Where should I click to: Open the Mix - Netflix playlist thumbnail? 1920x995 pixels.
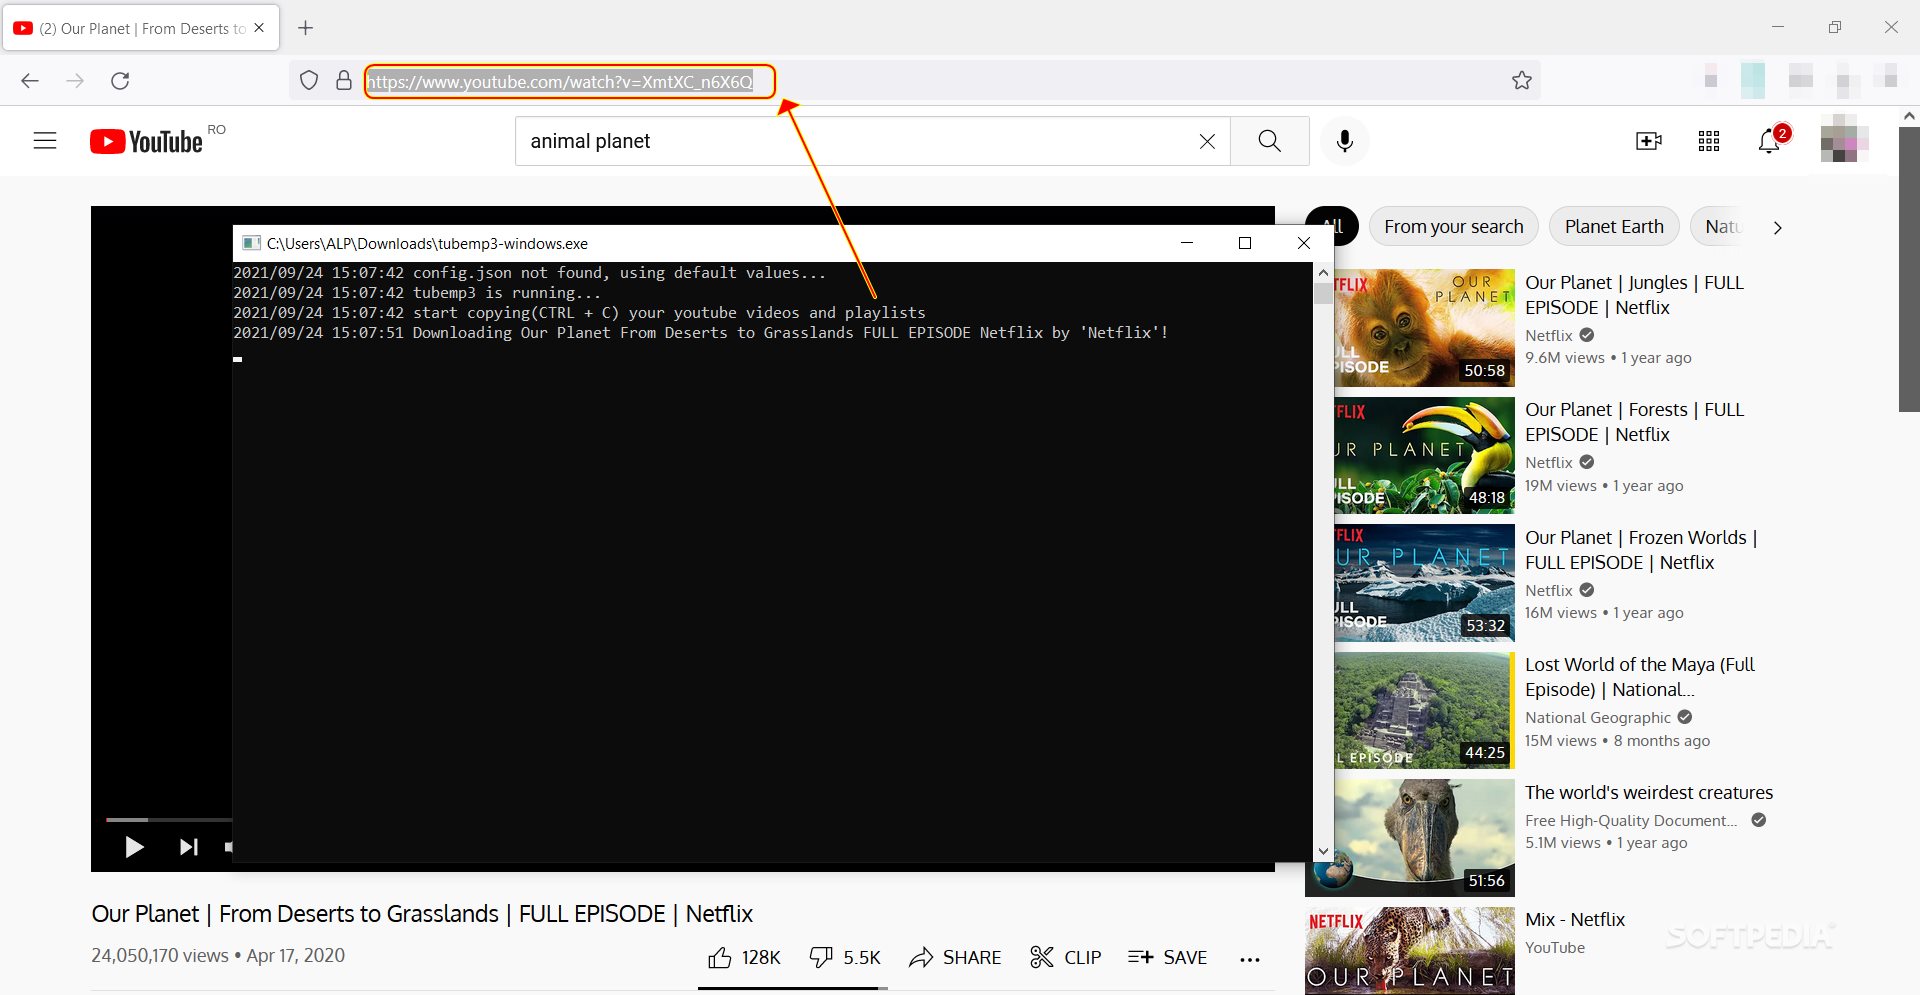1410,951
